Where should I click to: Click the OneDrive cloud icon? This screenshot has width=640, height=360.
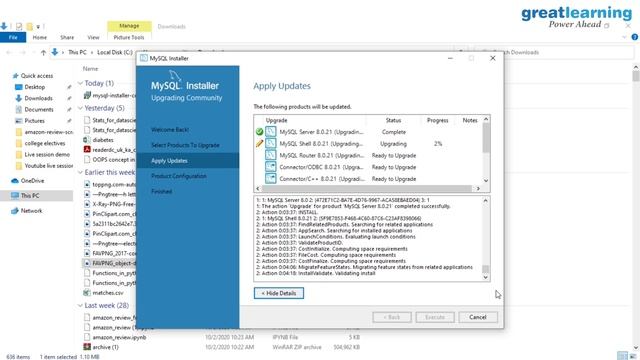15,180
